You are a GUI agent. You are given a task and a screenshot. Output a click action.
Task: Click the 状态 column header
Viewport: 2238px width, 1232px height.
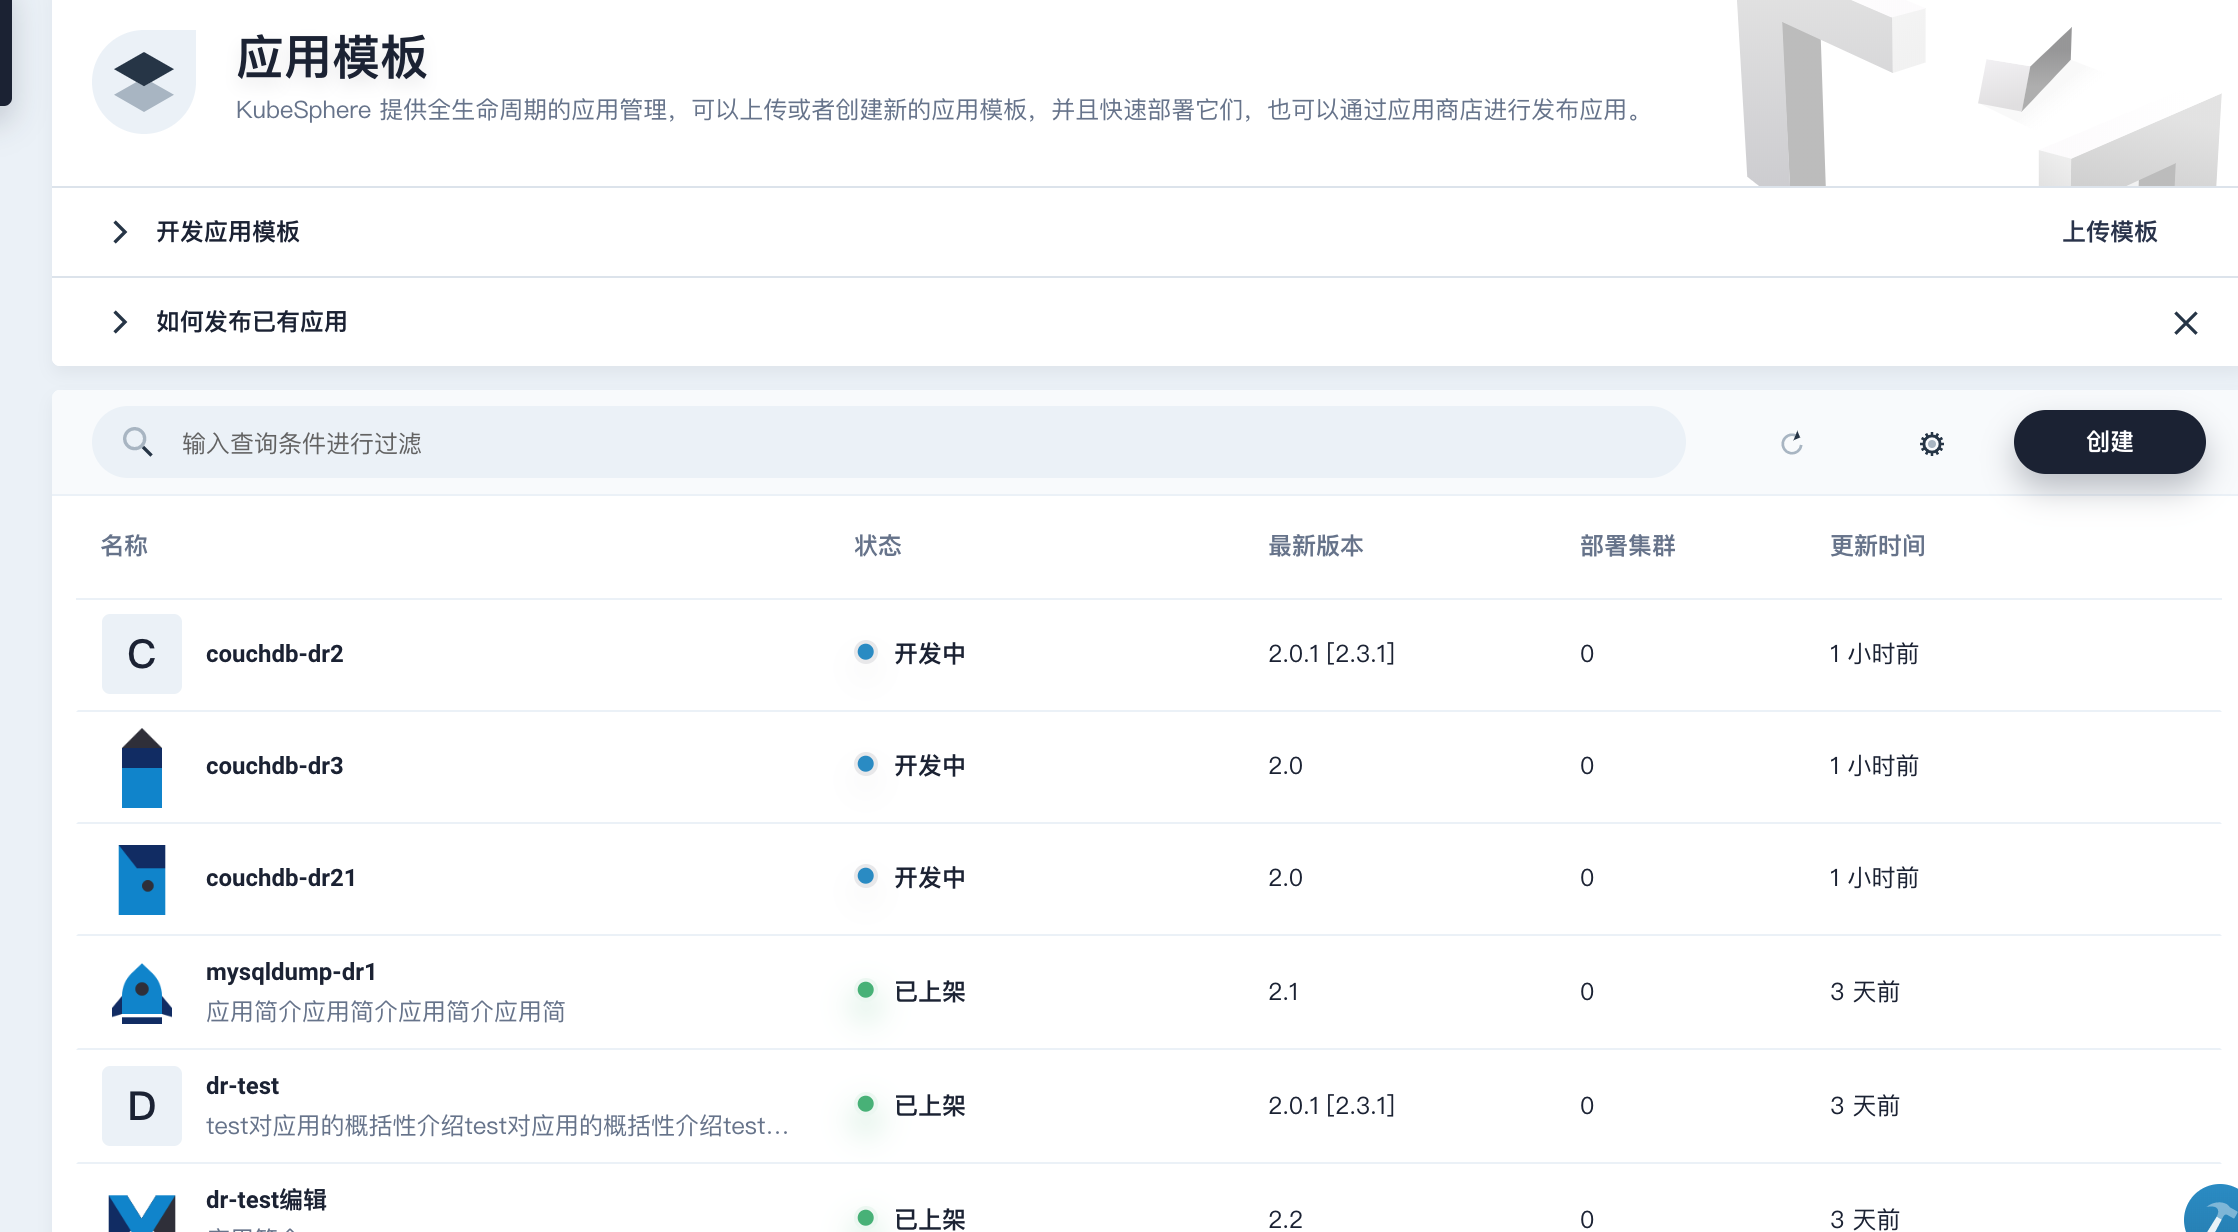point(878,546)
